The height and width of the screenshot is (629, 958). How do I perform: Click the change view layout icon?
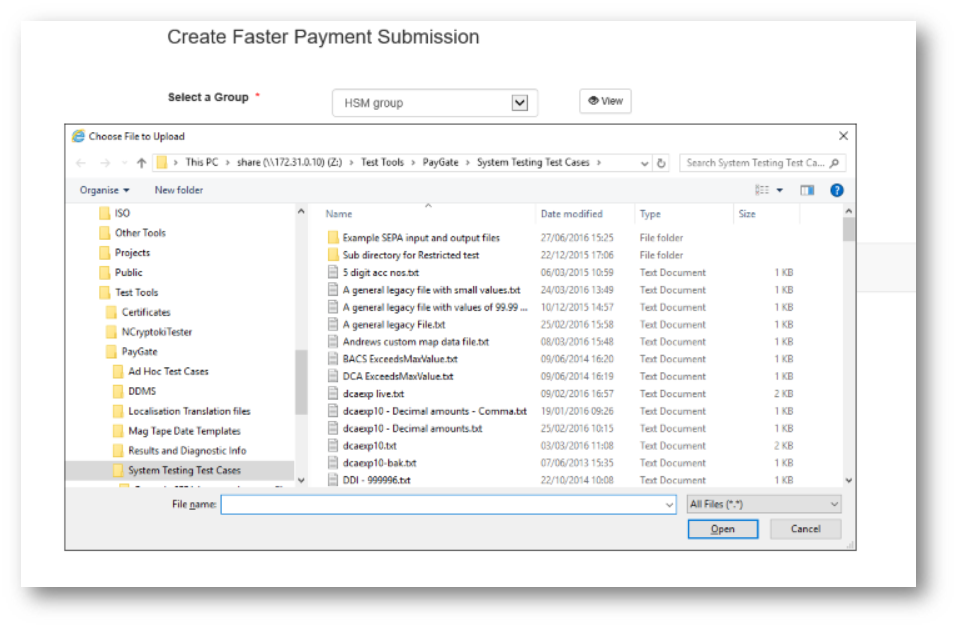coord(763,190)
